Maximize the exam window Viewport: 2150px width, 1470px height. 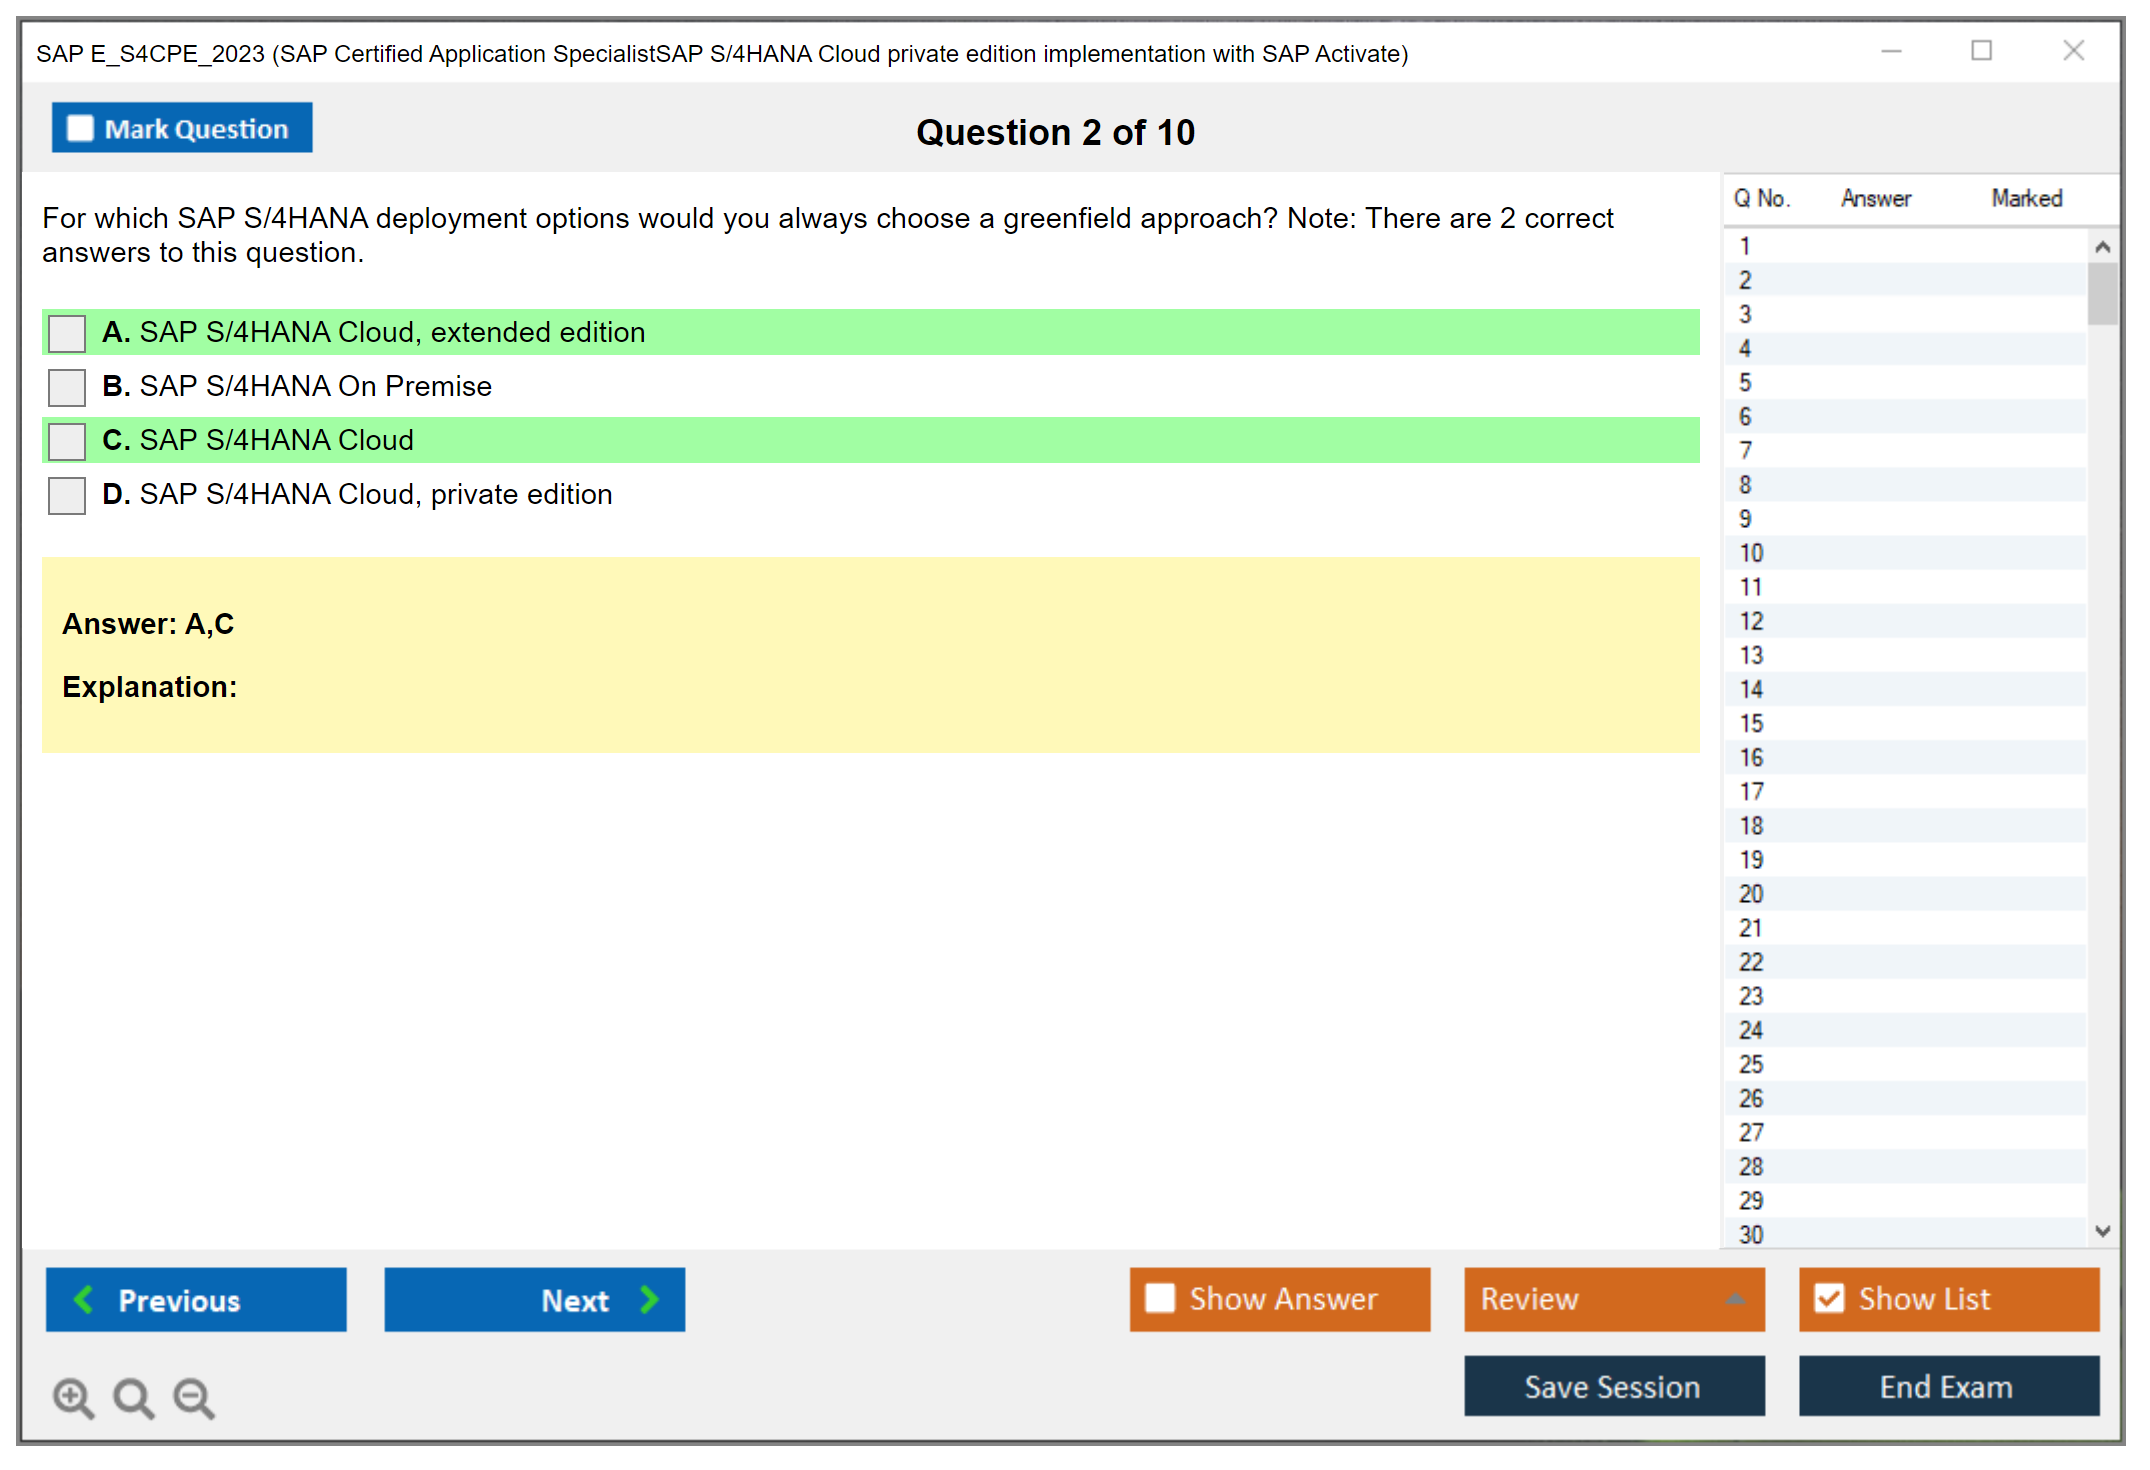pos(1981,51)
